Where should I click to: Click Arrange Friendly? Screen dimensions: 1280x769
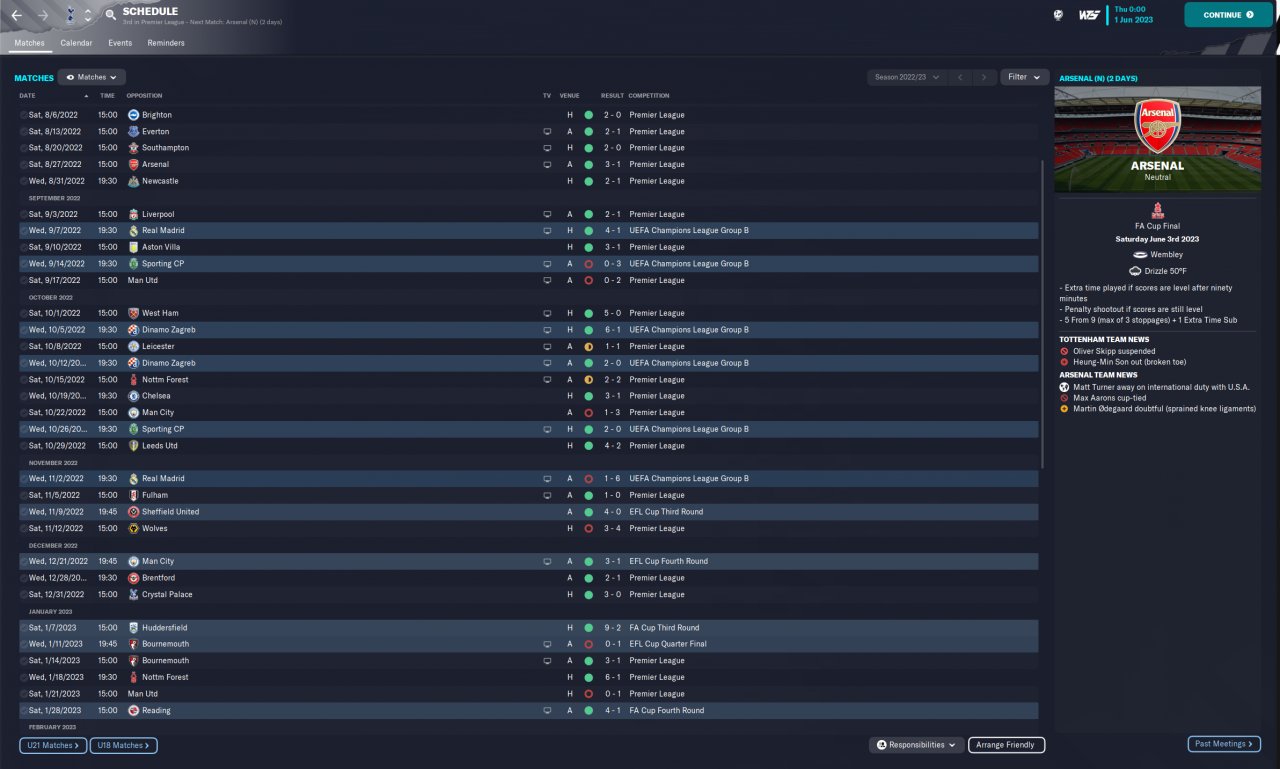coord(1007,745)
